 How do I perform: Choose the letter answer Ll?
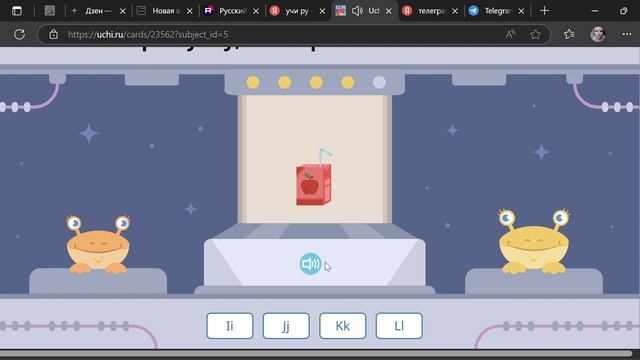[x=399, y=326]
